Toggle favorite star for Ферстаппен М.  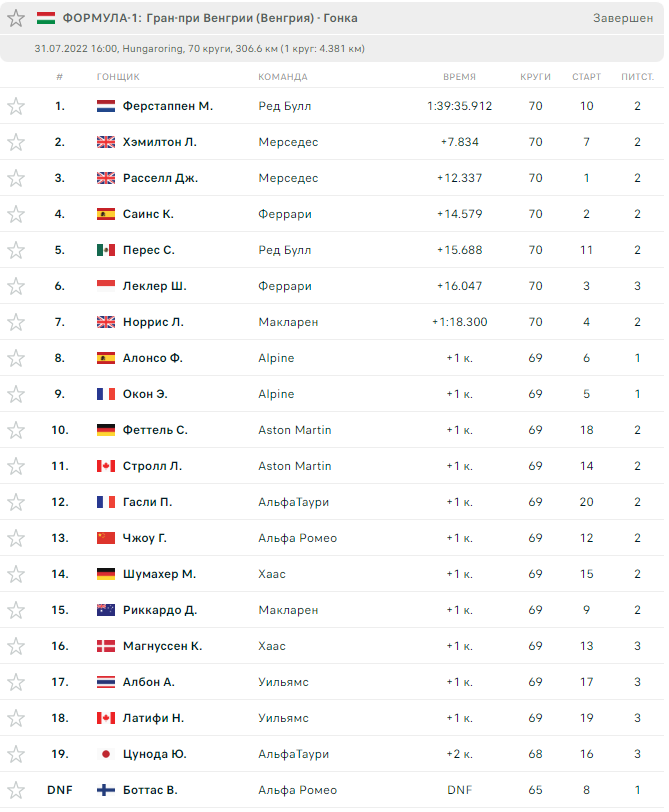click(x=16, y=106)
